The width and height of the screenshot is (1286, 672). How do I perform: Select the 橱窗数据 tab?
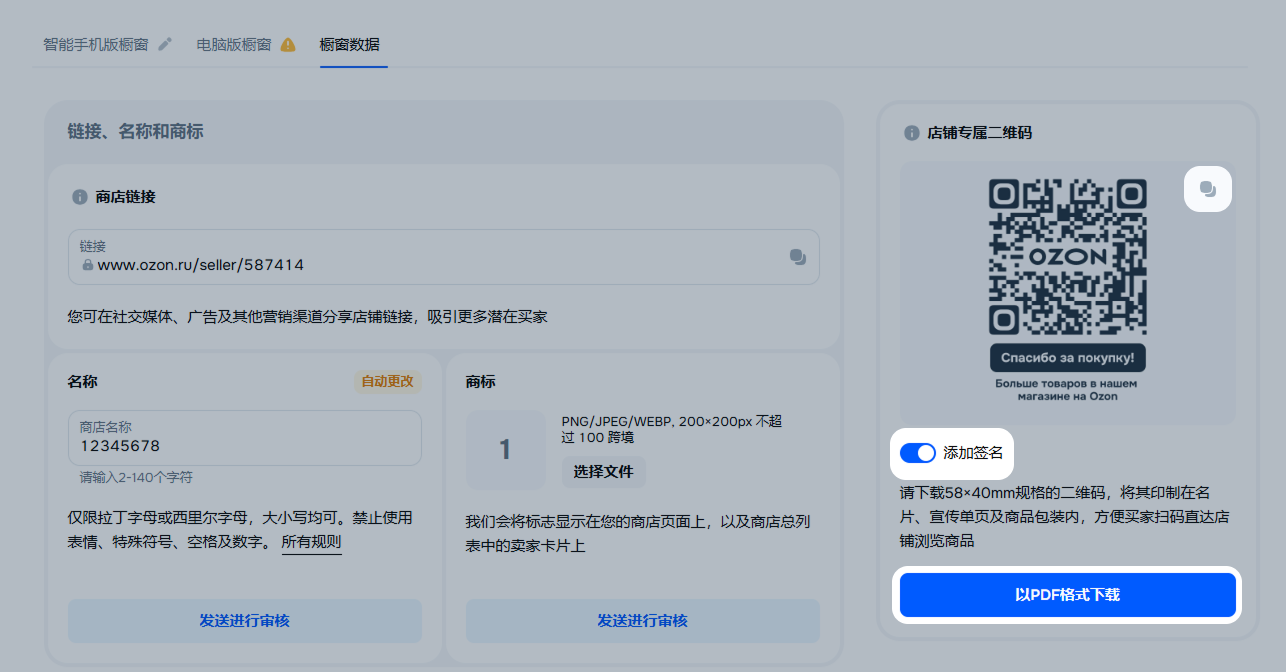(x=349, y=45)
